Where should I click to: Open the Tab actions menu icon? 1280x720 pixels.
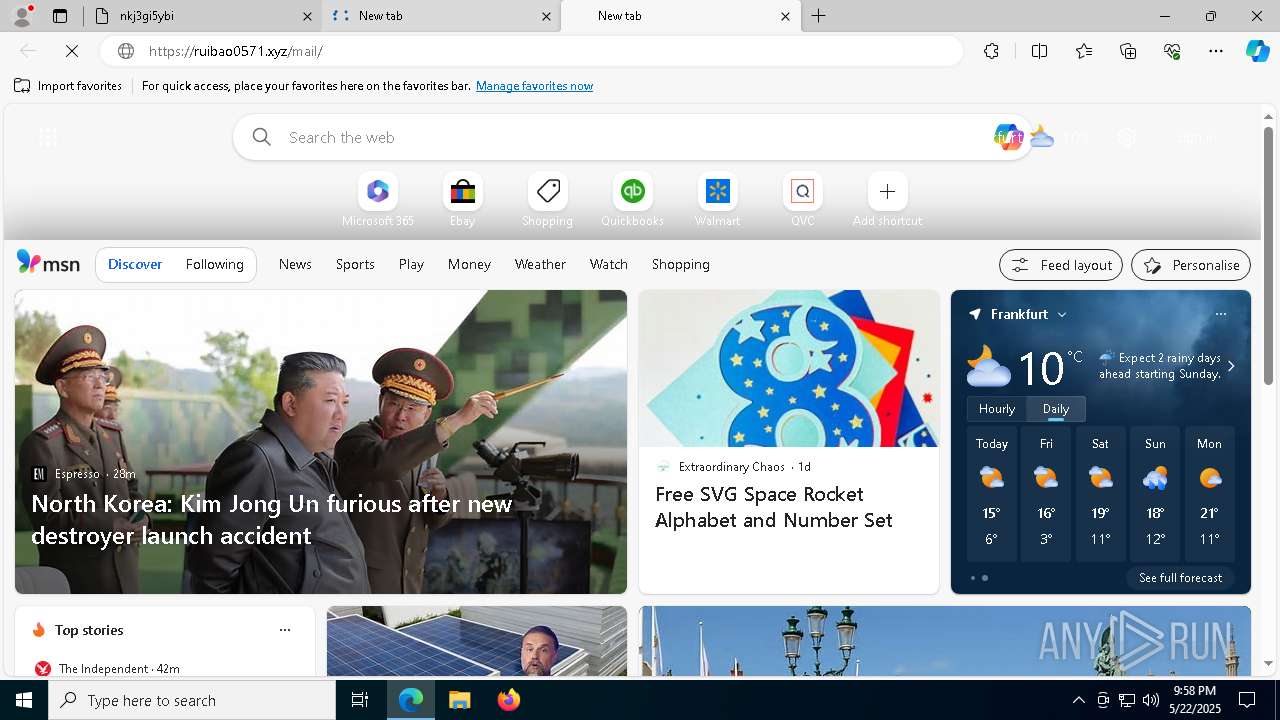tap(60, 16)
